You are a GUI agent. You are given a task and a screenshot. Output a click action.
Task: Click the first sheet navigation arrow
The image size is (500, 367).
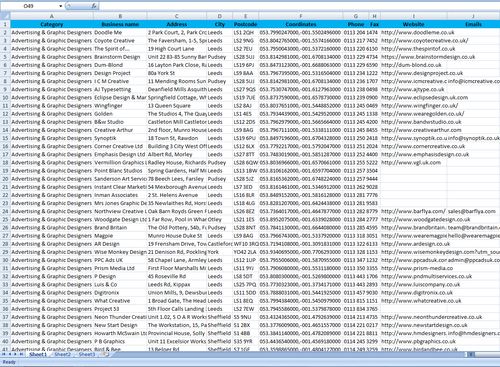pyautogui.click(x=4, y=354)
